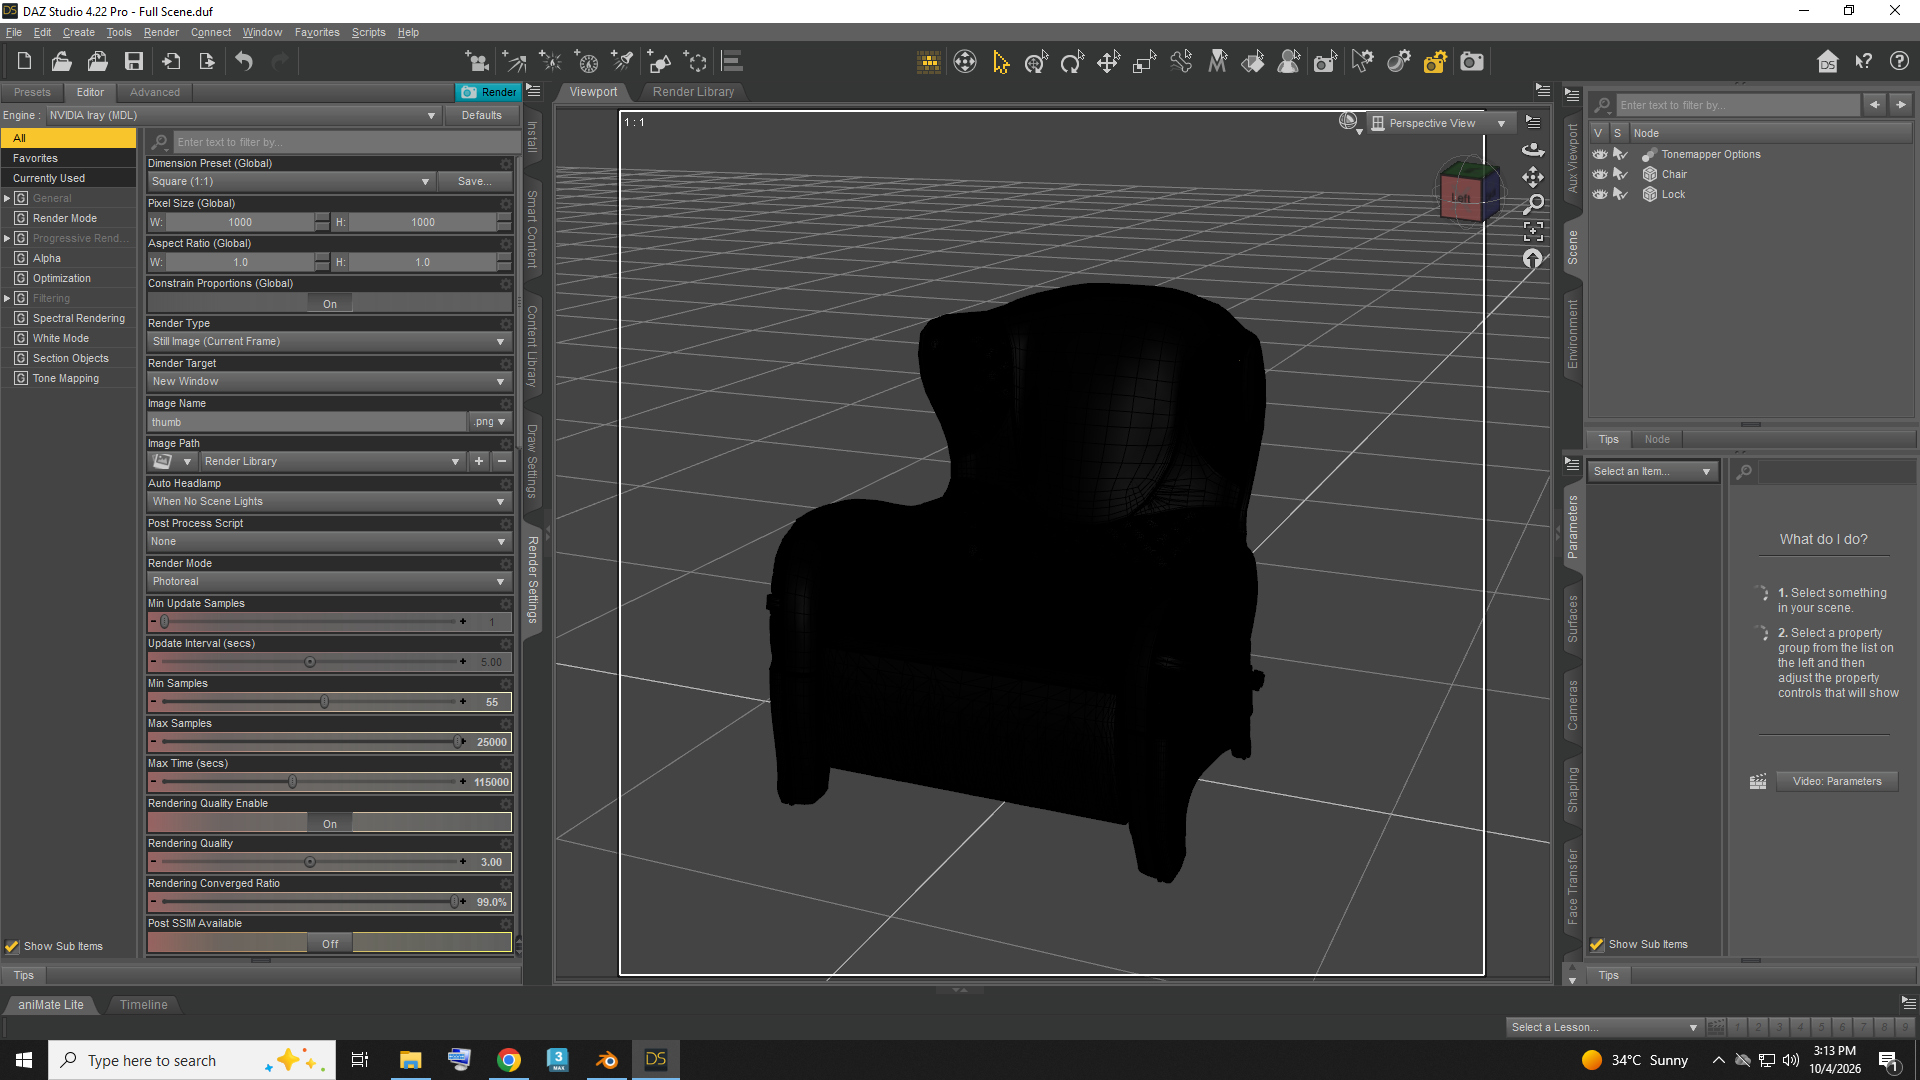
Task: Activate the What's This help pointer
Action: [x=1863, y=62]
